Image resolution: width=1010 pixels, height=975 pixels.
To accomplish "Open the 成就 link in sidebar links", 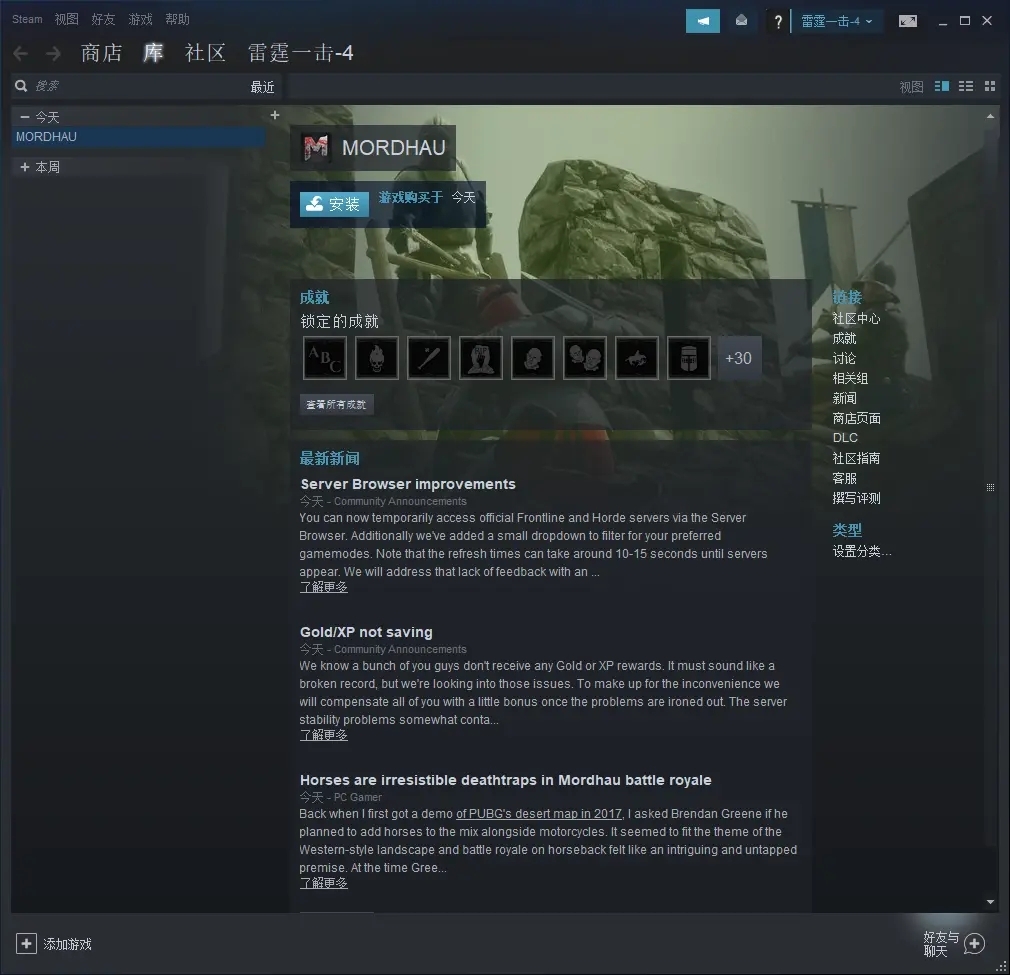I will point(844,339).
